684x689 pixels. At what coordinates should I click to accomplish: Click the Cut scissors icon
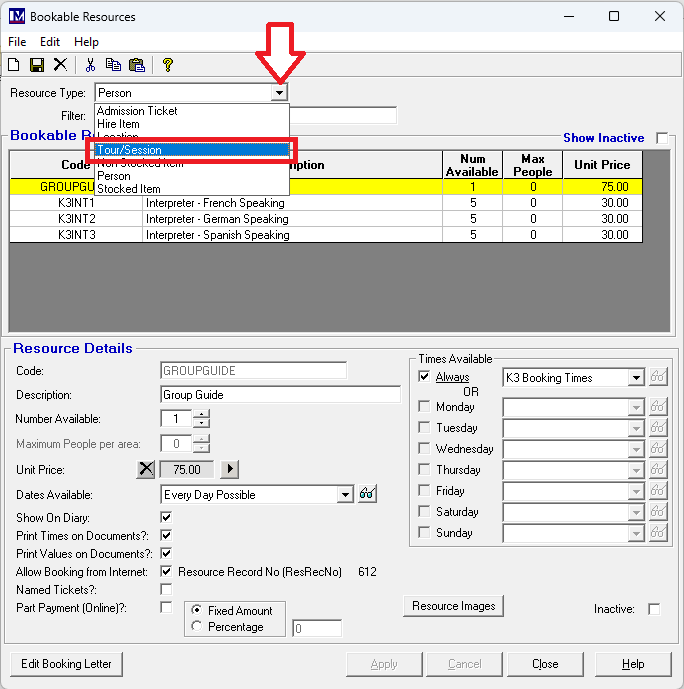(90, 65)
